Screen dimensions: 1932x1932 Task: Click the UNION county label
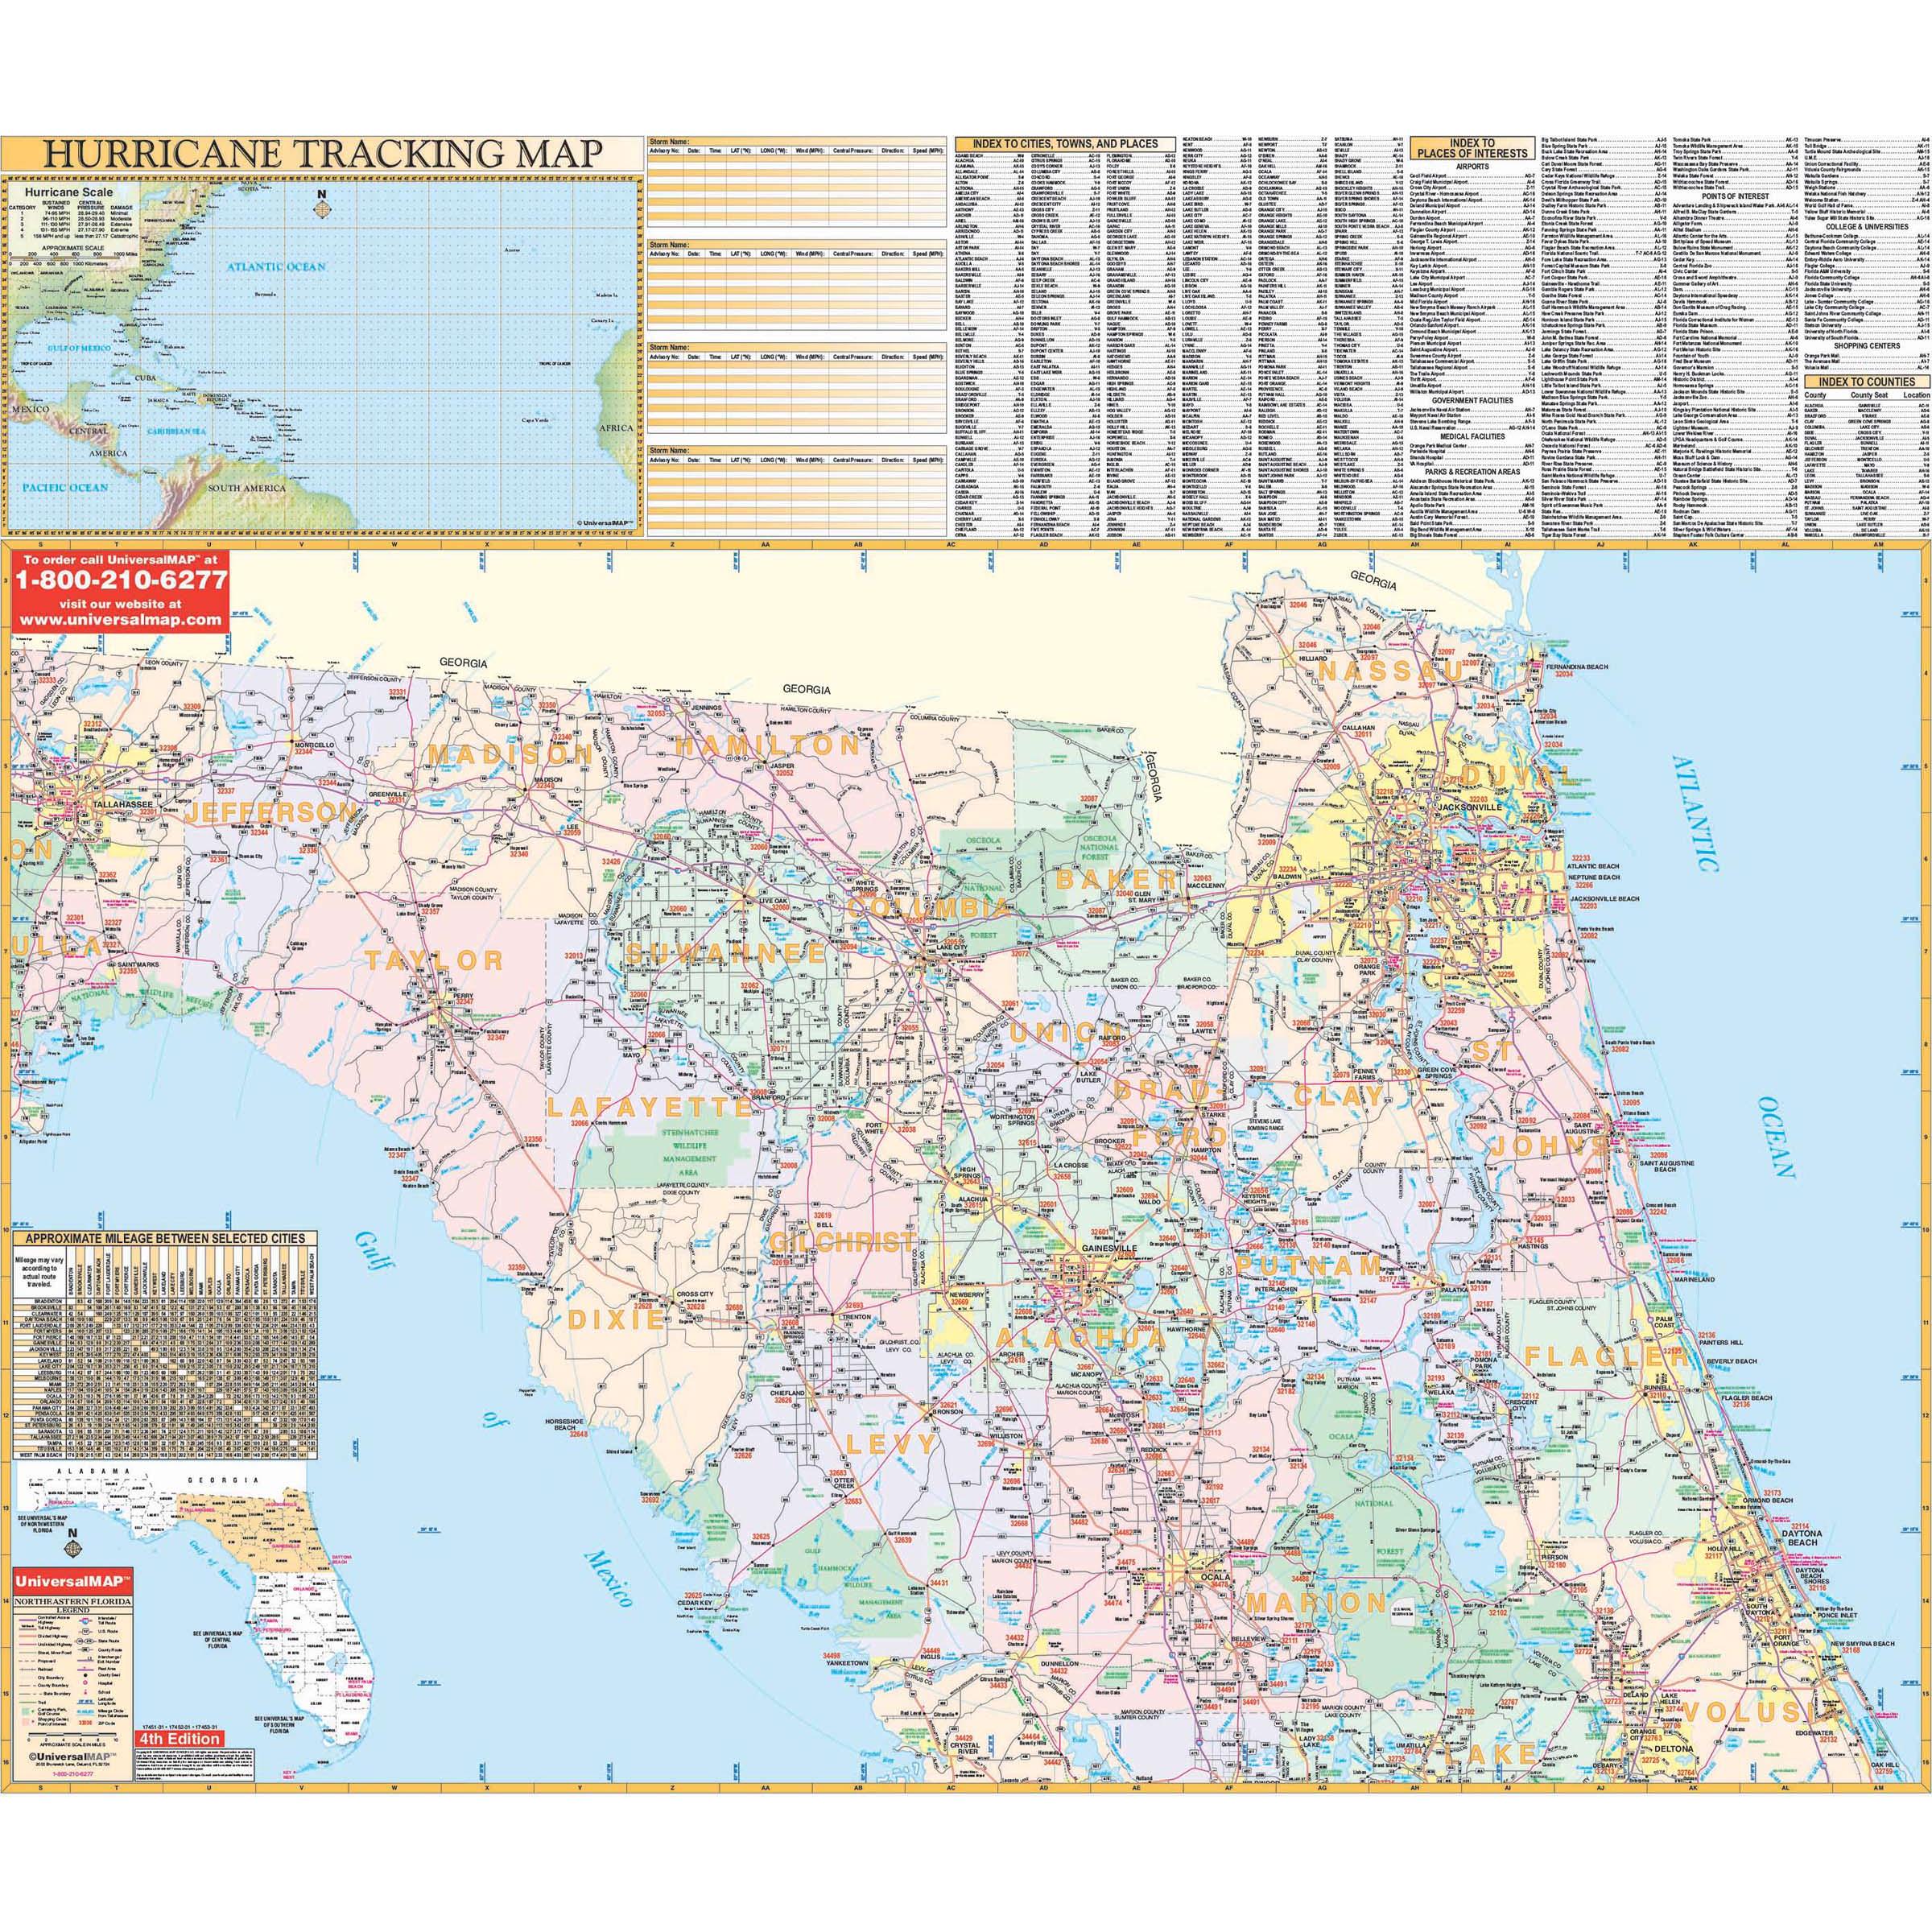[x=1065, y=1030]
